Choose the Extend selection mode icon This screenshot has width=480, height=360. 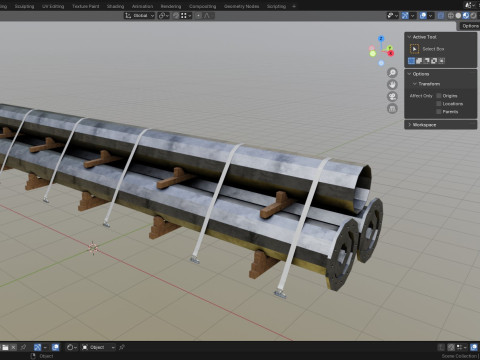tap(419, 61)
